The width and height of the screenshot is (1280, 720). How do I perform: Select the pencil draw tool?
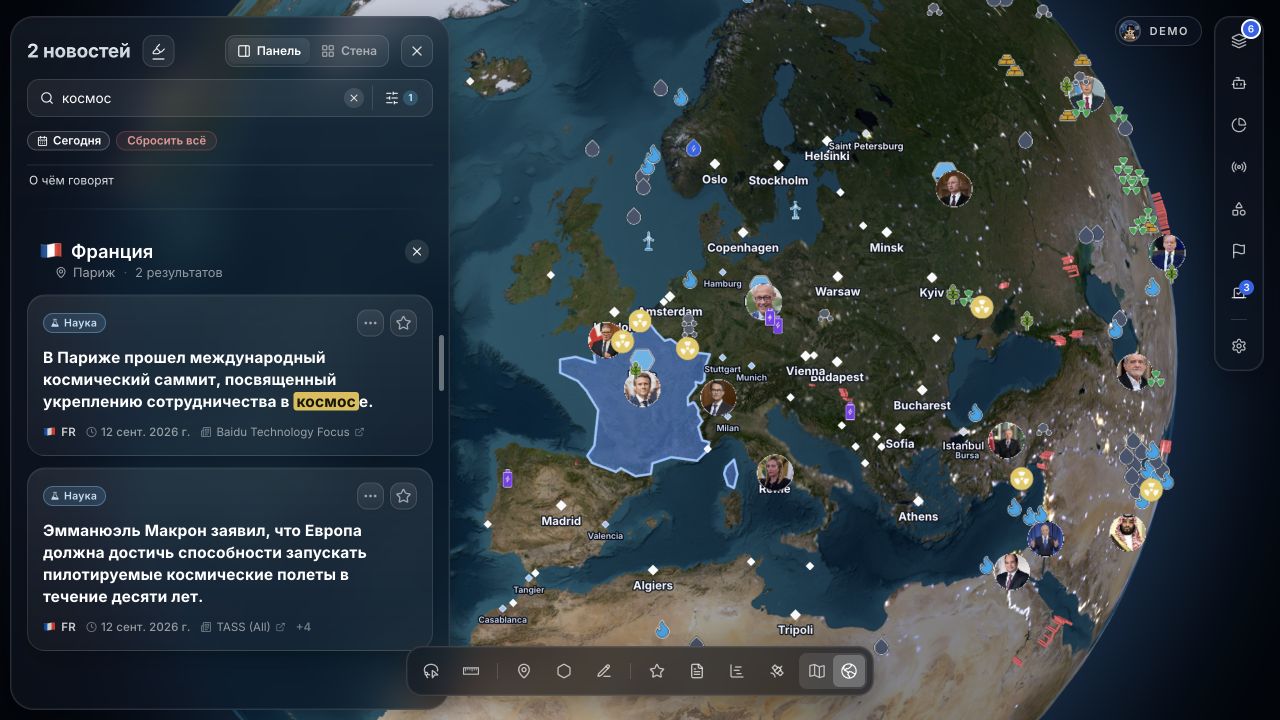pos(604,671)
